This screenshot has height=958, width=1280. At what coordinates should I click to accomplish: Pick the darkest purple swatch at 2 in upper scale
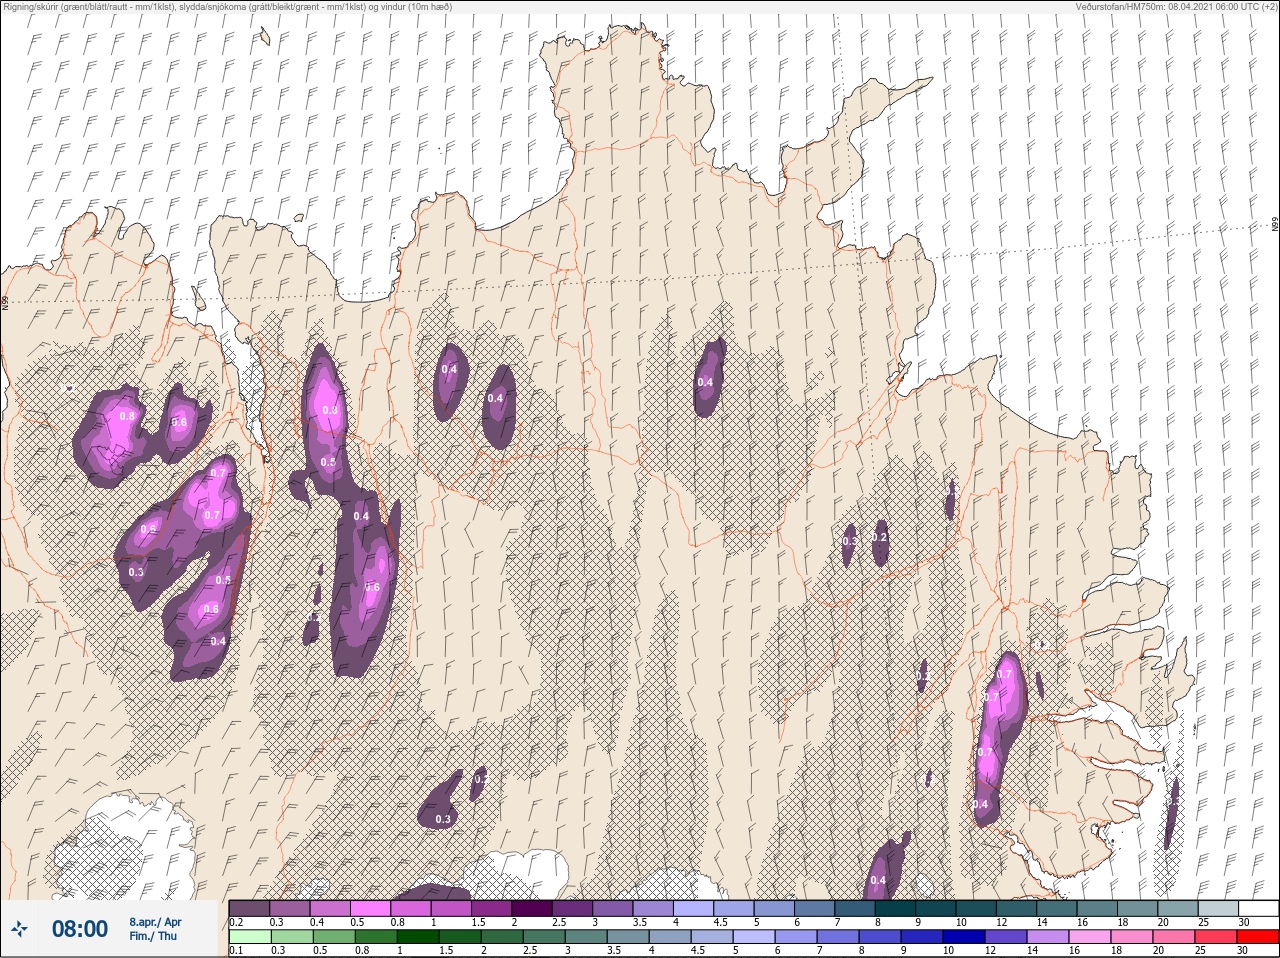pos(534,908)
